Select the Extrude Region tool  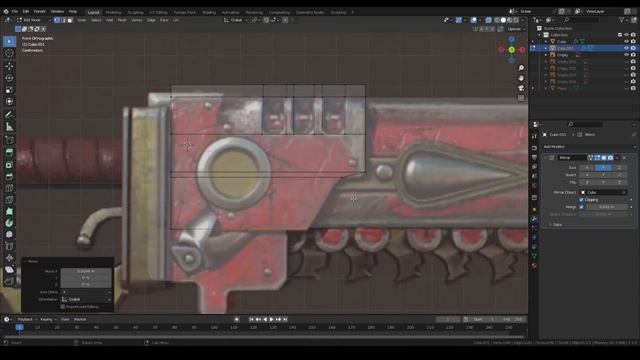9,153
